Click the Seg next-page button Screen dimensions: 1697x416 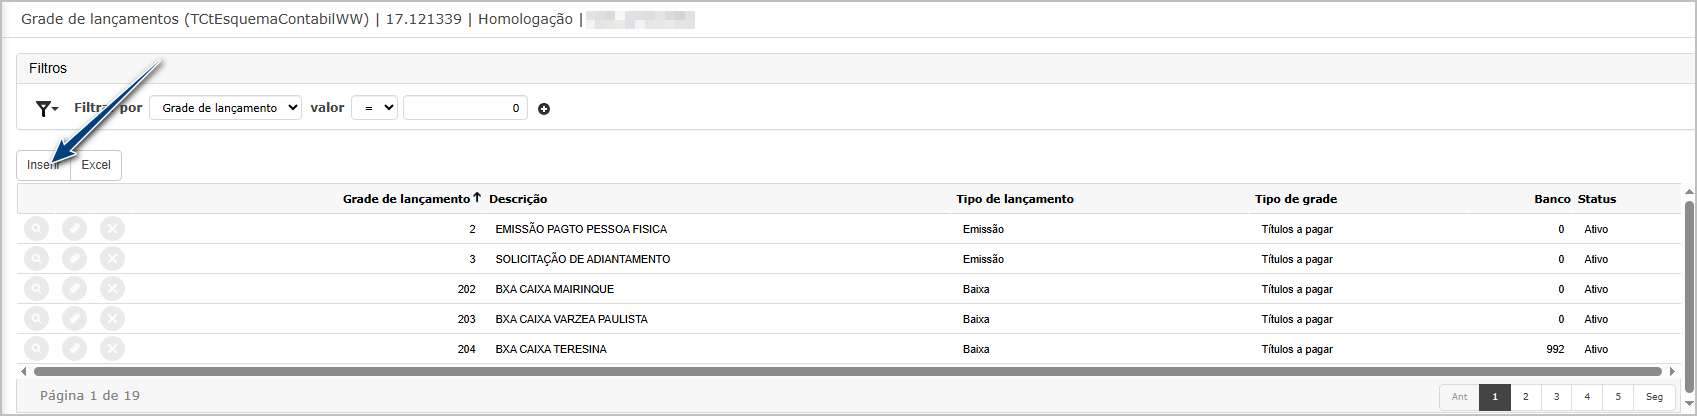coord(1654,397)
